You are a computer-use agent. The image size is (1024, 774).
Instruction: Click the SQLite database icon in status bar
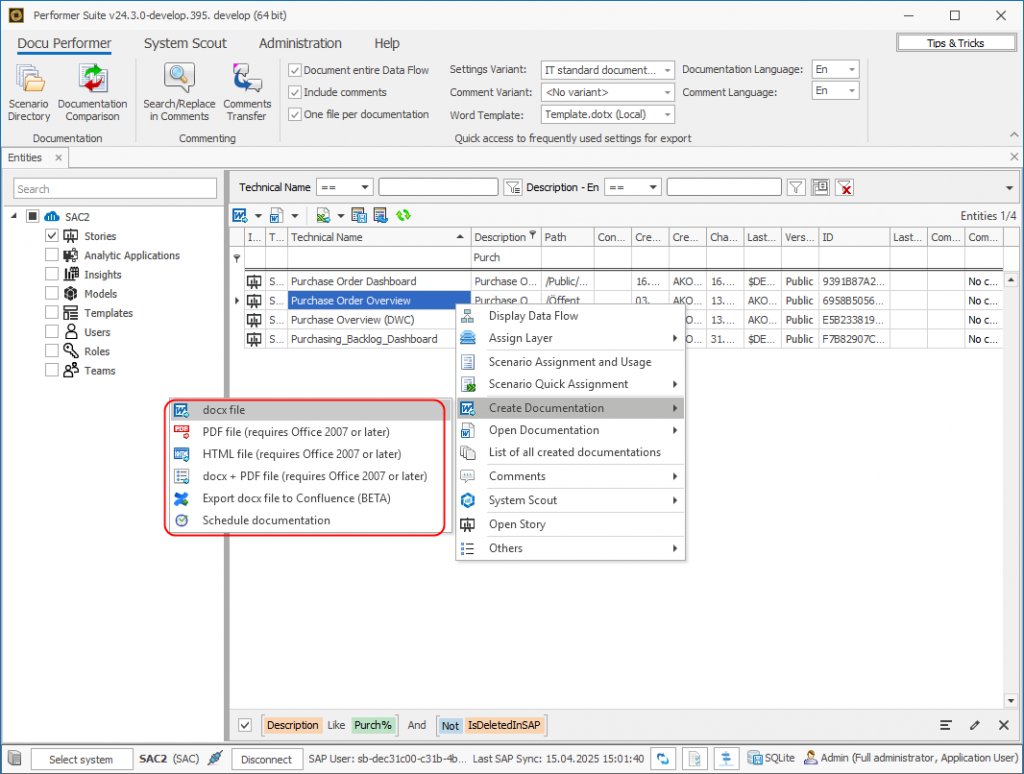click(757, 759)
